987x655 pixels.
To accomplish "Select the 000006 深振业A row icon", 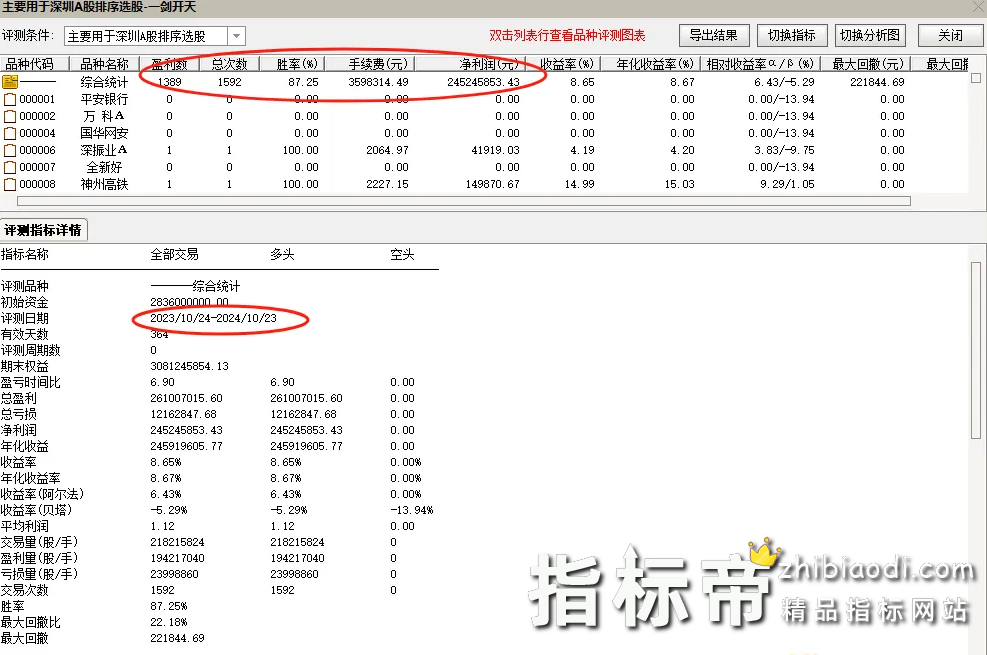I will [x=9, y=150].
